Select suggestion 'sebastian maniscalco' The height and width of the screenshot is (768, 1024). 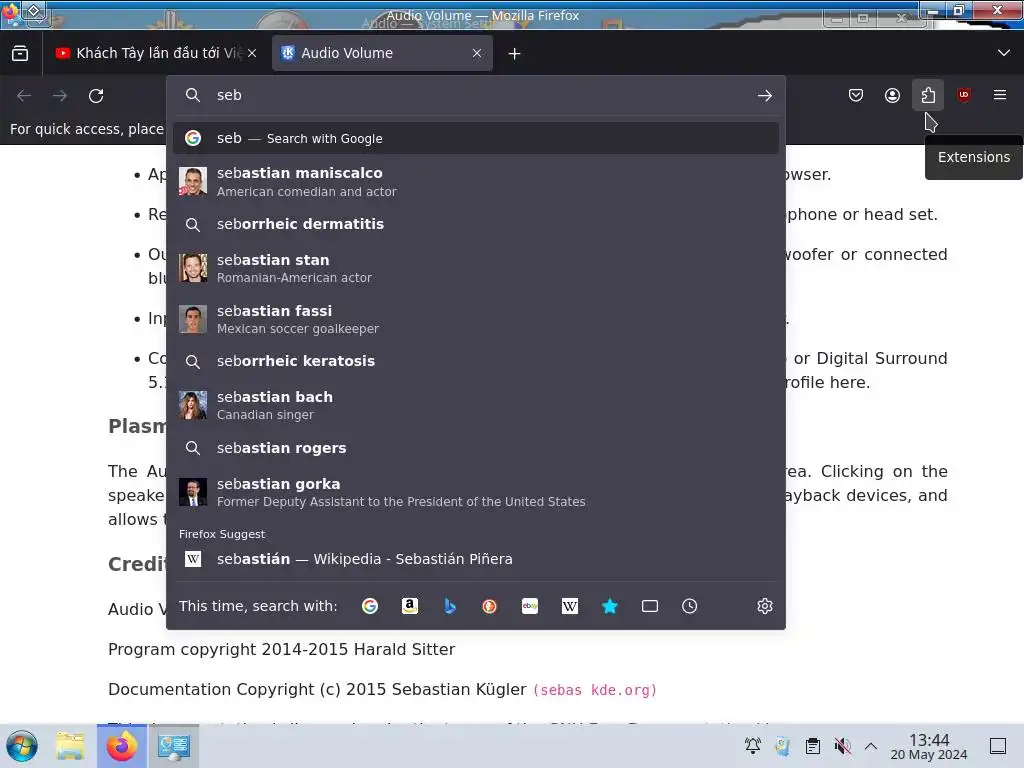click(x=476, y=182)
